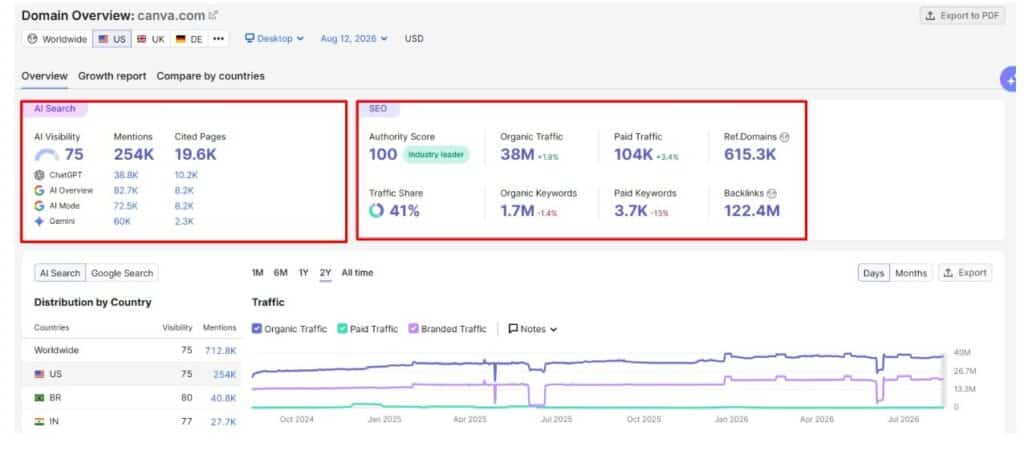Image resolution: width=1024 pixels, height=451 pixels.
Task: Switch to Overview tab
Action: 44,76
